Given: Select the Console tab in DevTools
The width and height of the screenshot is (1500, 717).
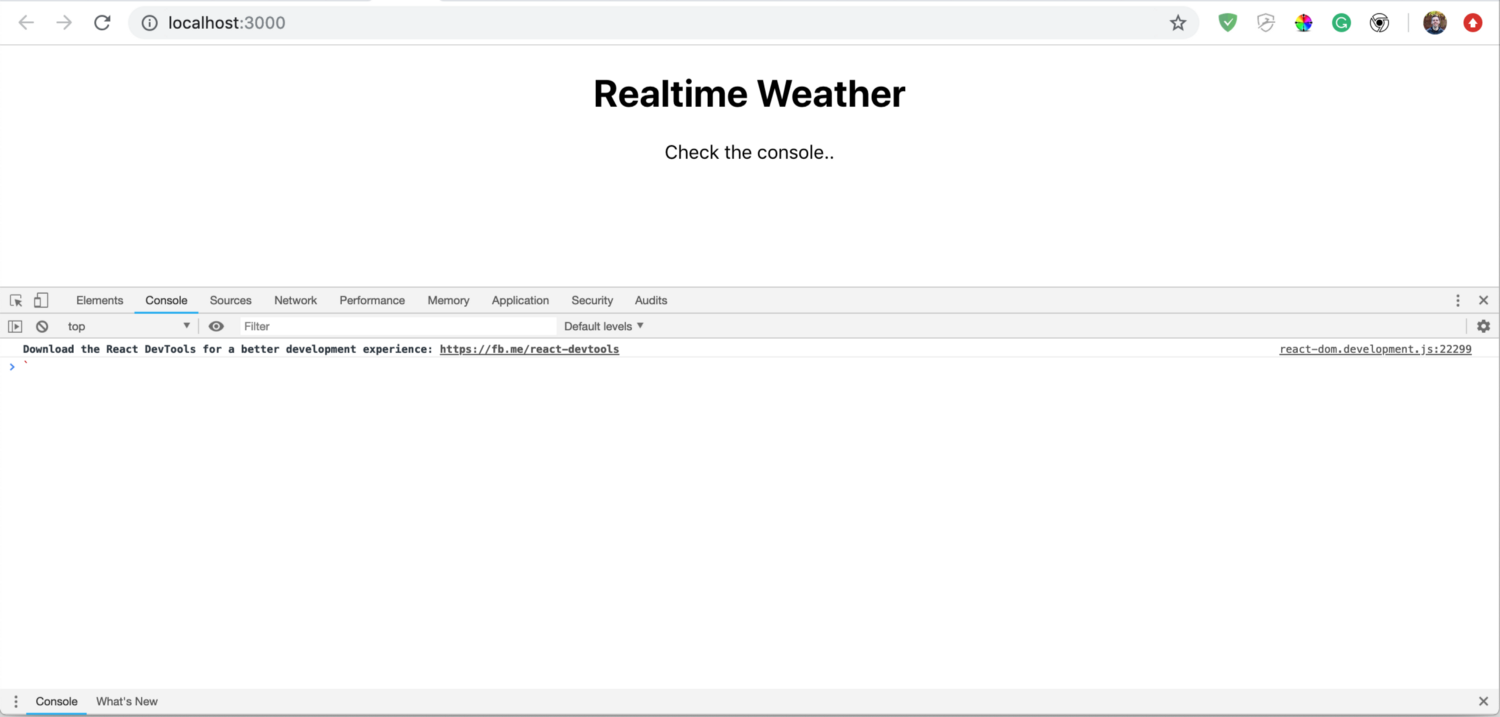Looking at the screenshot, I should 166,300.
